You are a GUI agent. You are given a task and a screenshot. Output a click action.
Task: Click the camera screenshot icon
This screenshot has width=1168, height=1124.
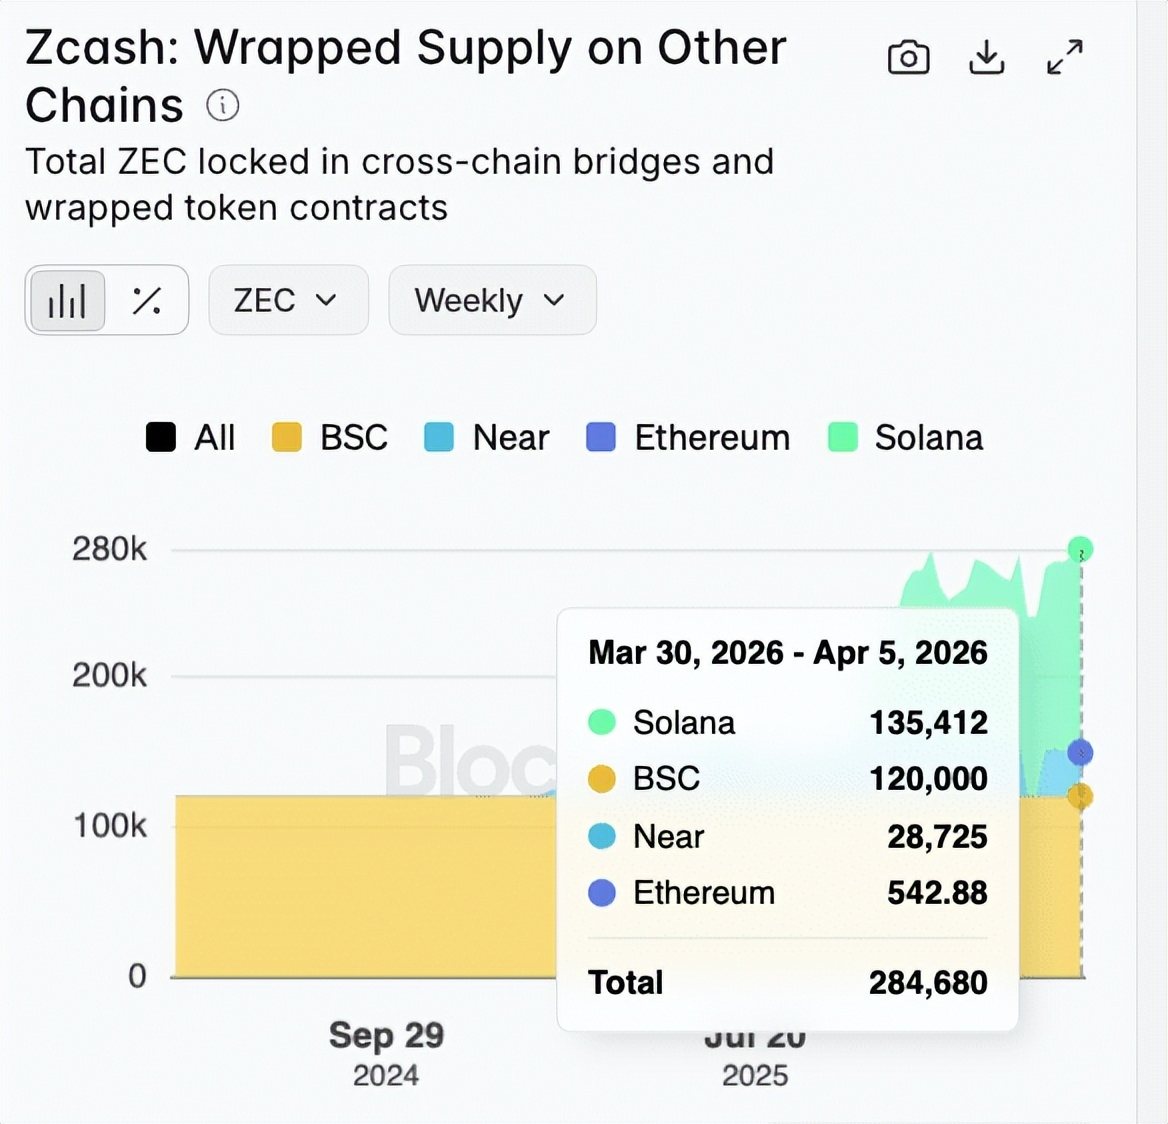[908, 58]
